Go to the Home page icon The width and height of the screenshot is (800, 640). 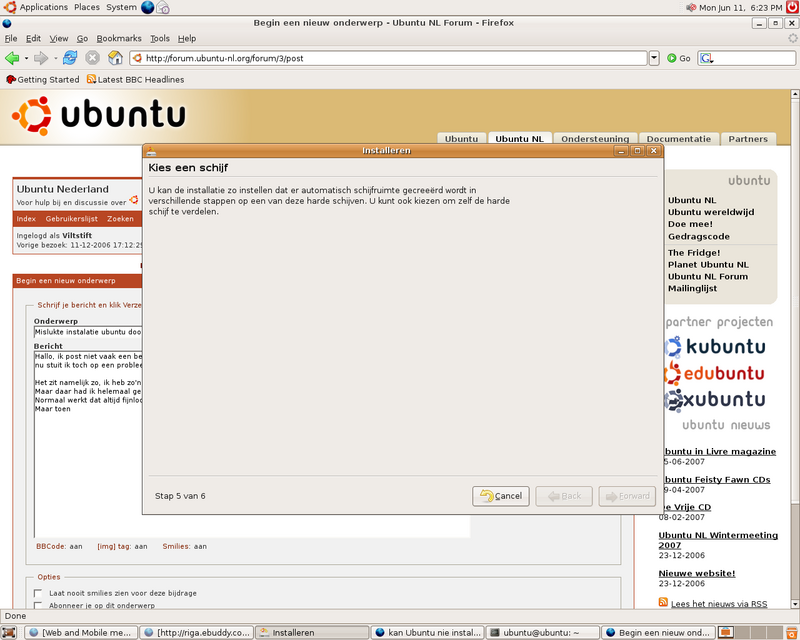click(115, 58)
